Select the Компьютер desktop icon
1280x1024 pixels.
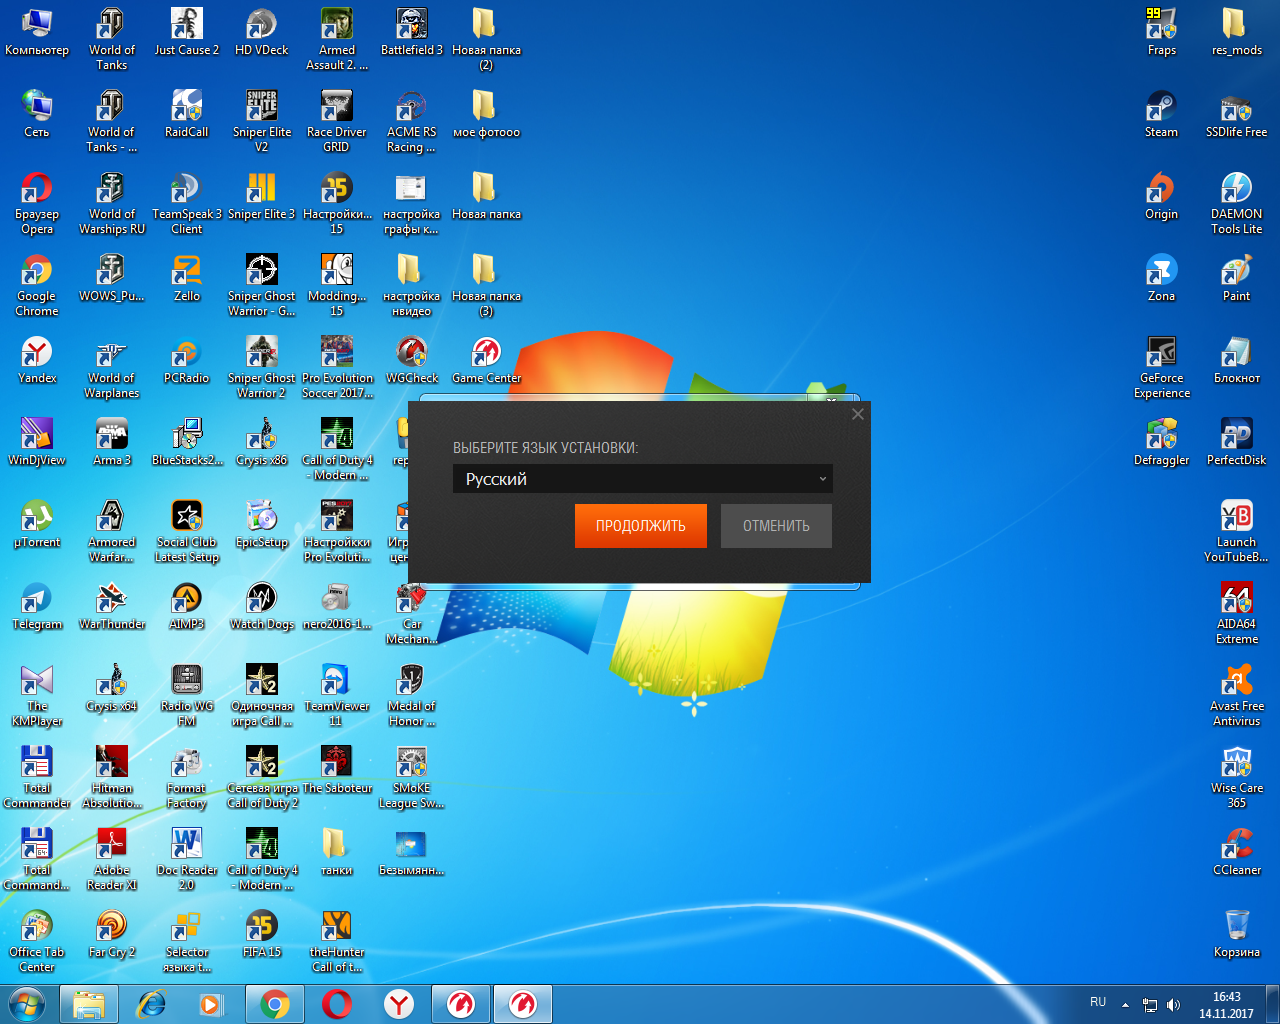click(37, 32)
